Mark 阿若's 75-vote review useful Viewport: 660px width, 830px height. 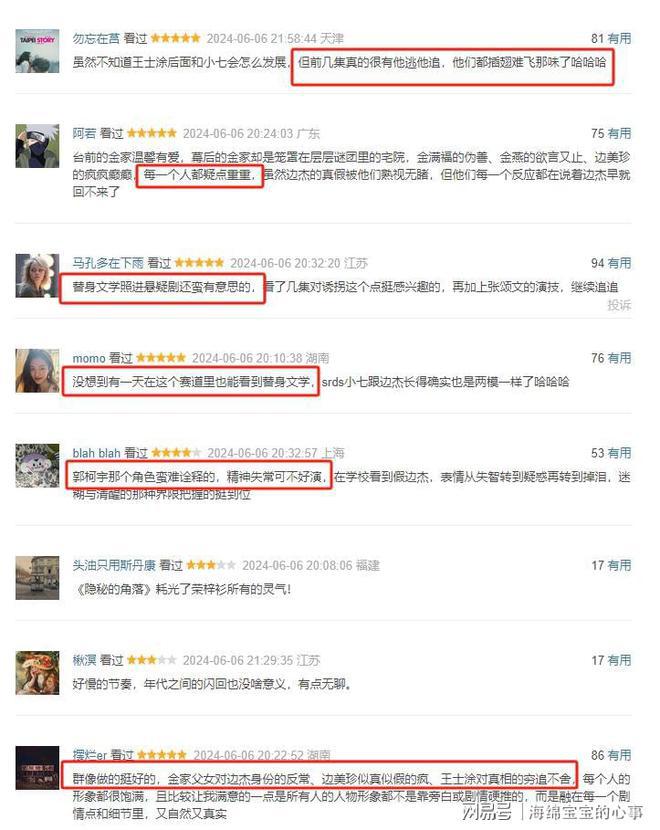coord(619,133)
